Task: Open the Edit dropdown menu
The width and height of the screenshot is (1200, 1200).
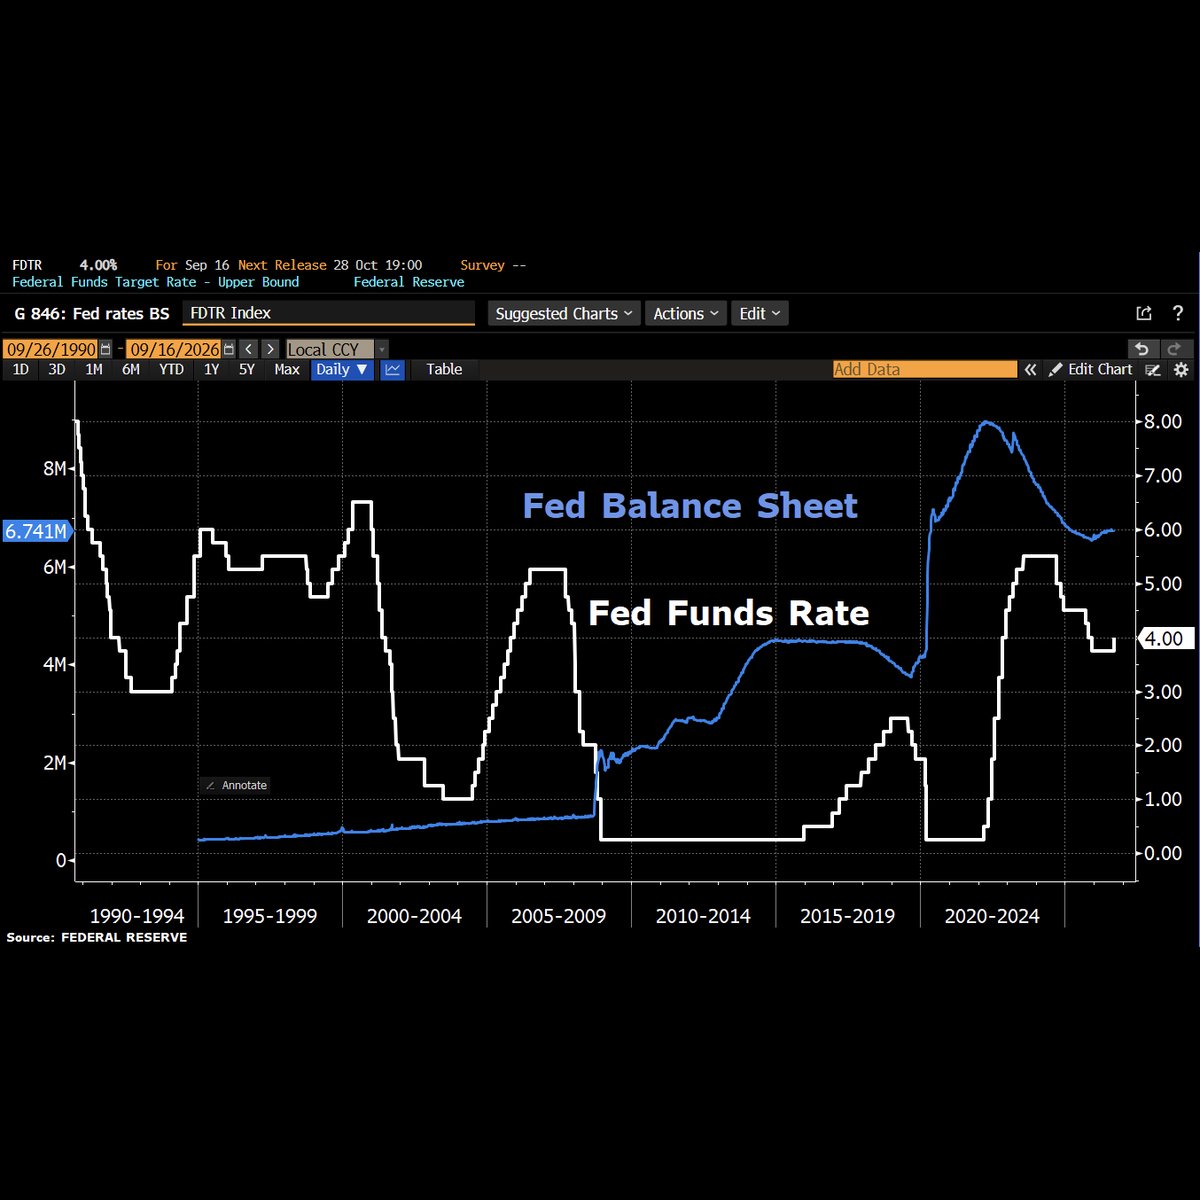Action: click(x=760, y=313)
